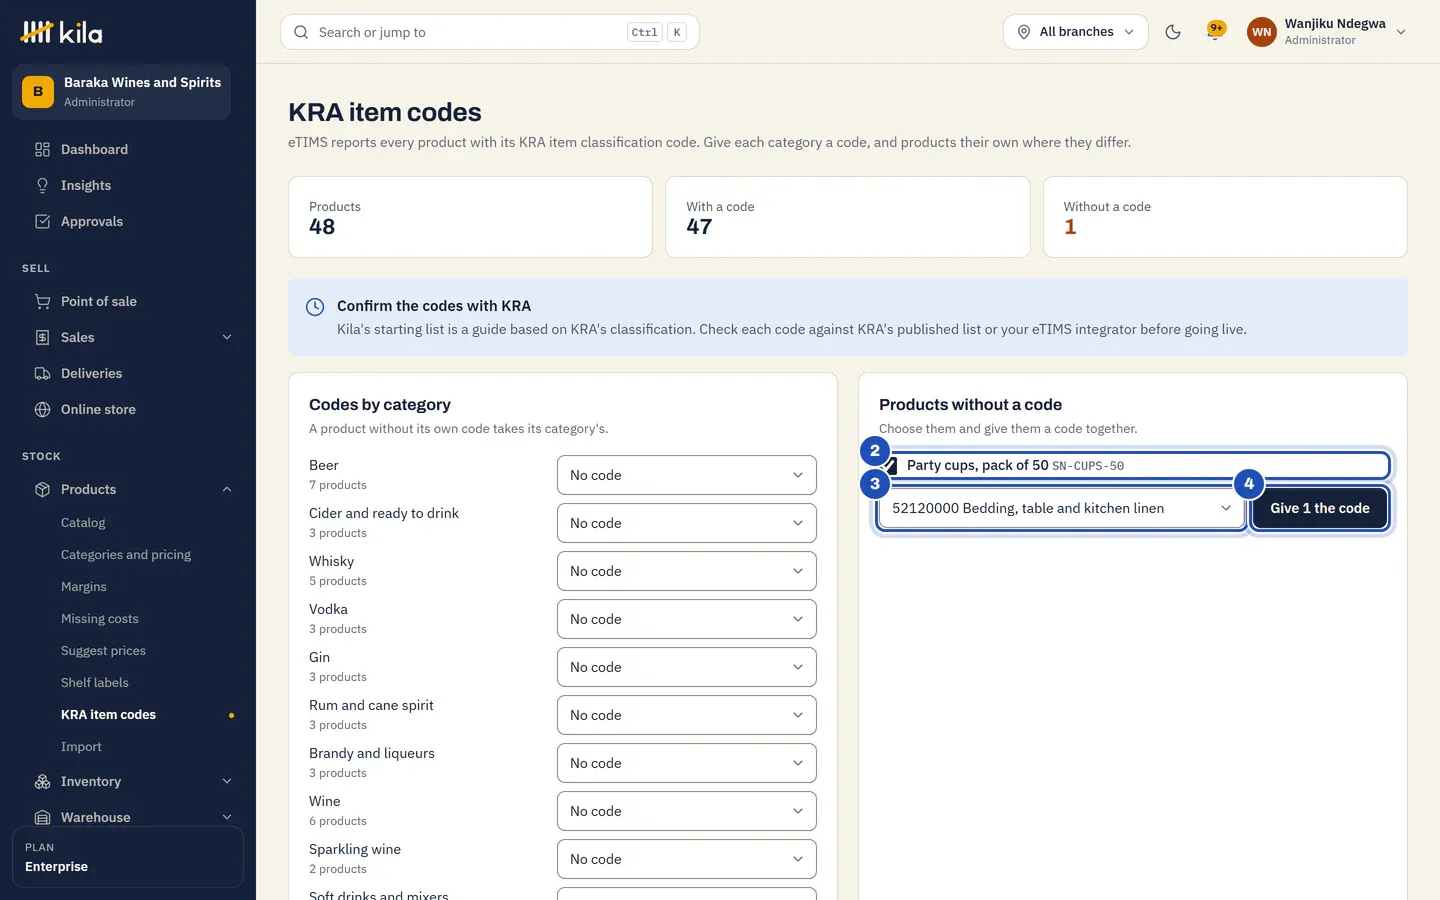Click the Search or jump to field
This screenshot has height=900, width=1440.
click(490, 32)
